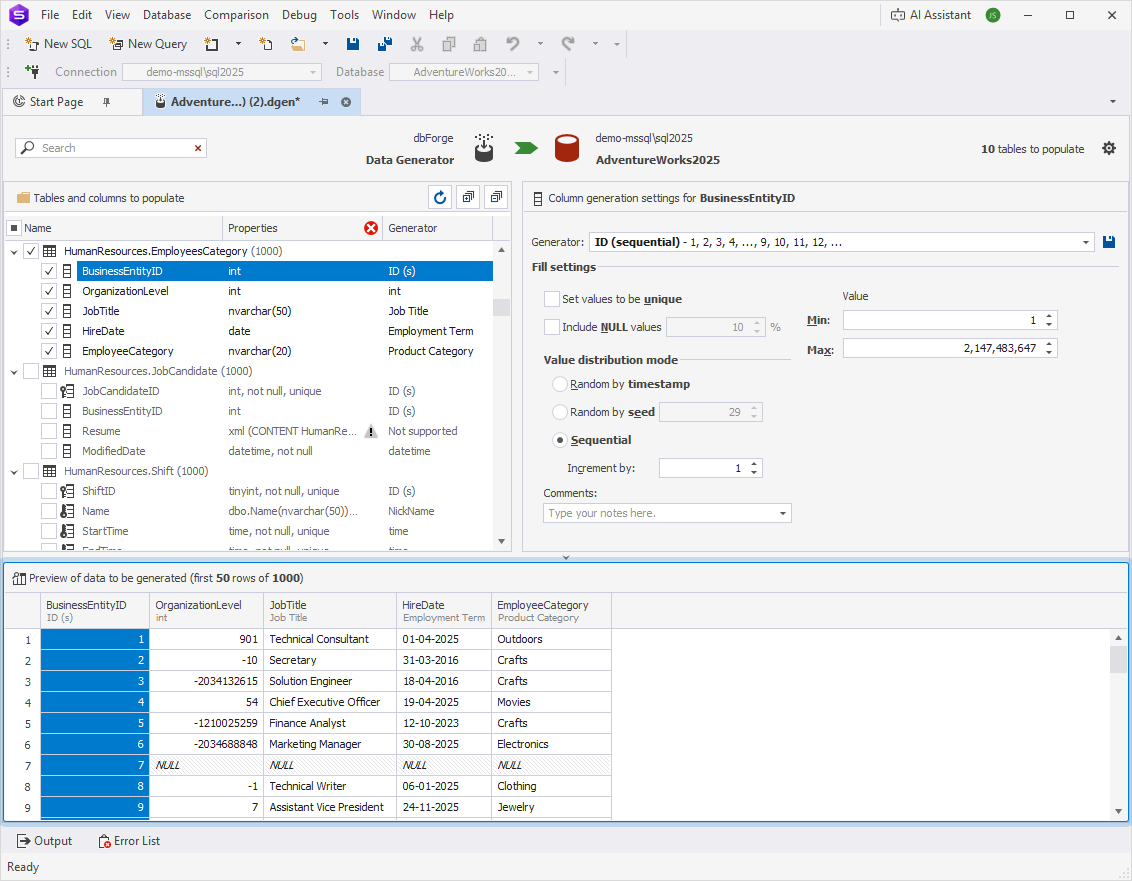Click the Undo arrow icon
Screen dimensions: 1132x881
click(513, 44)
